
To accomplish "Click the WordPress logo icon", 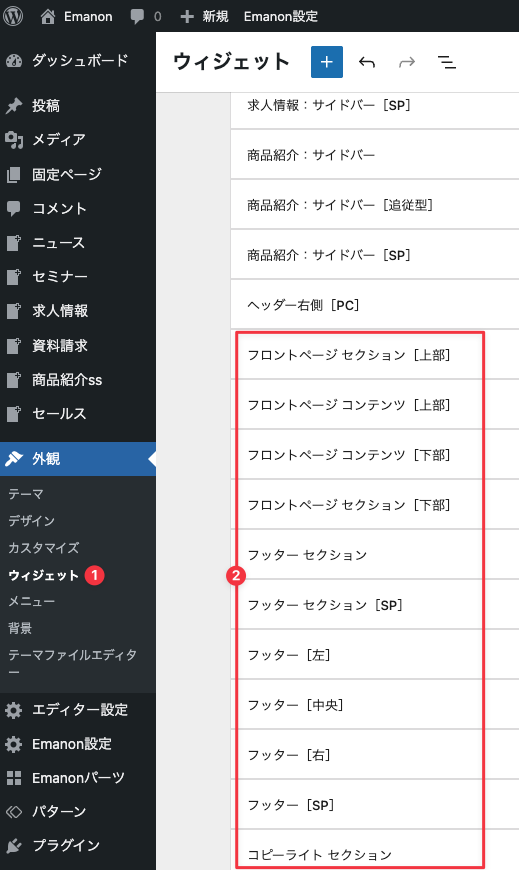I will point(13,16).
